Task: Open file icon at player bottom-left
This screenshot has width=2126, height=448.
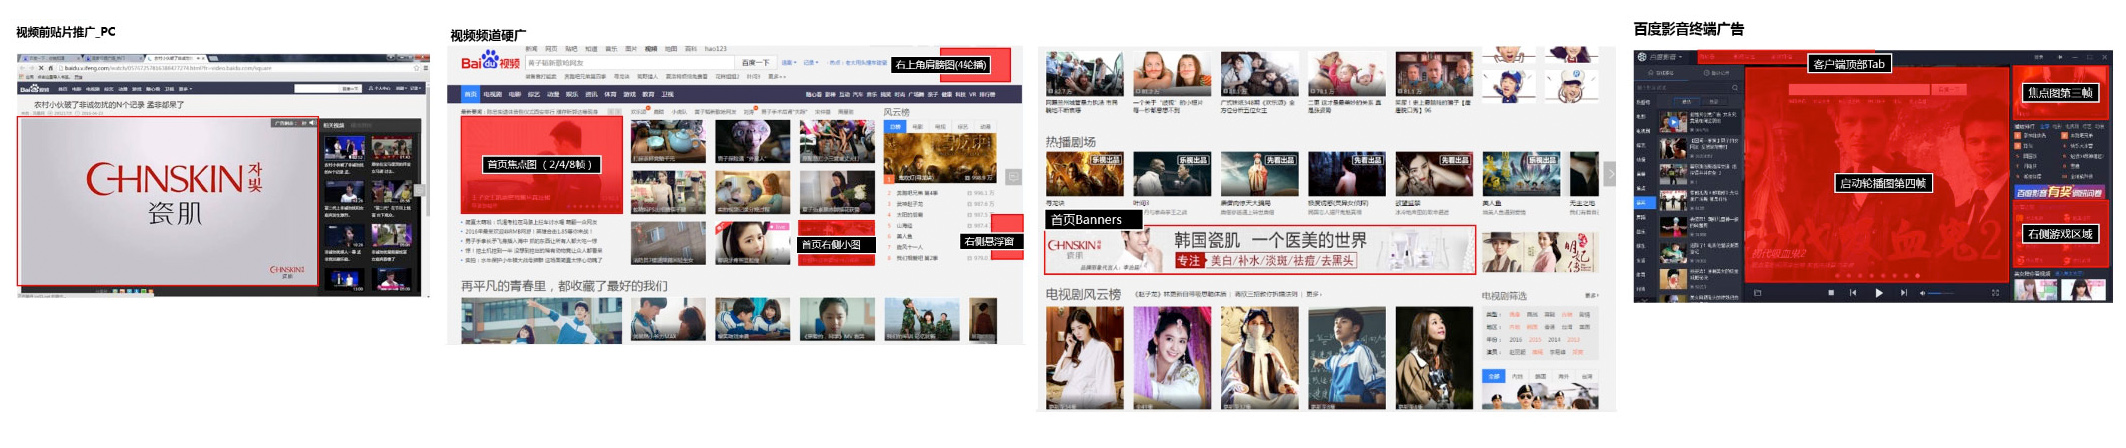Action: point(1757,293)
